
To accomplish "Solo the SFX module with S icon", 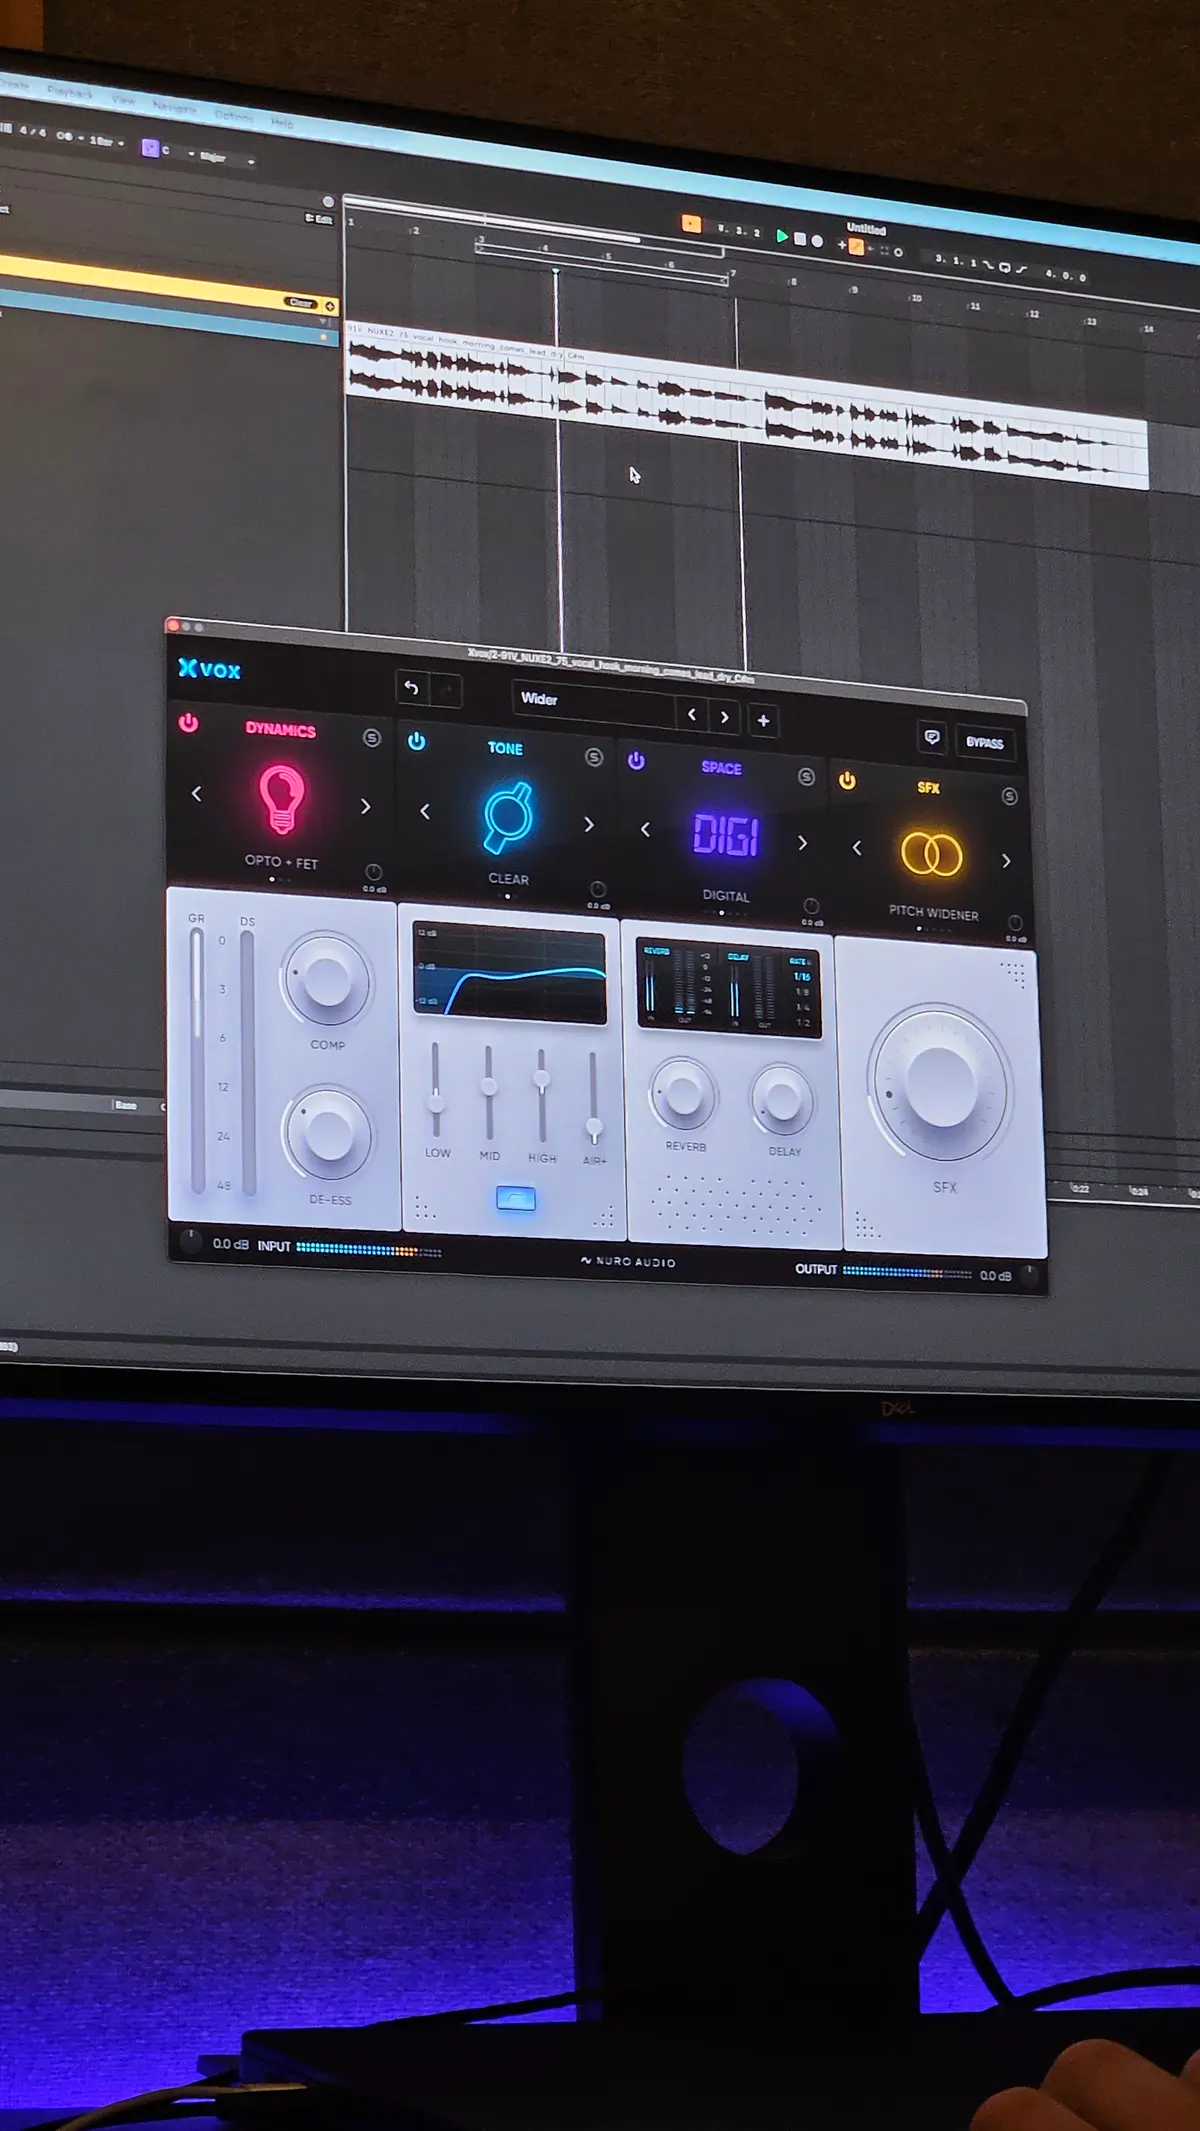I will [1009, 796].
